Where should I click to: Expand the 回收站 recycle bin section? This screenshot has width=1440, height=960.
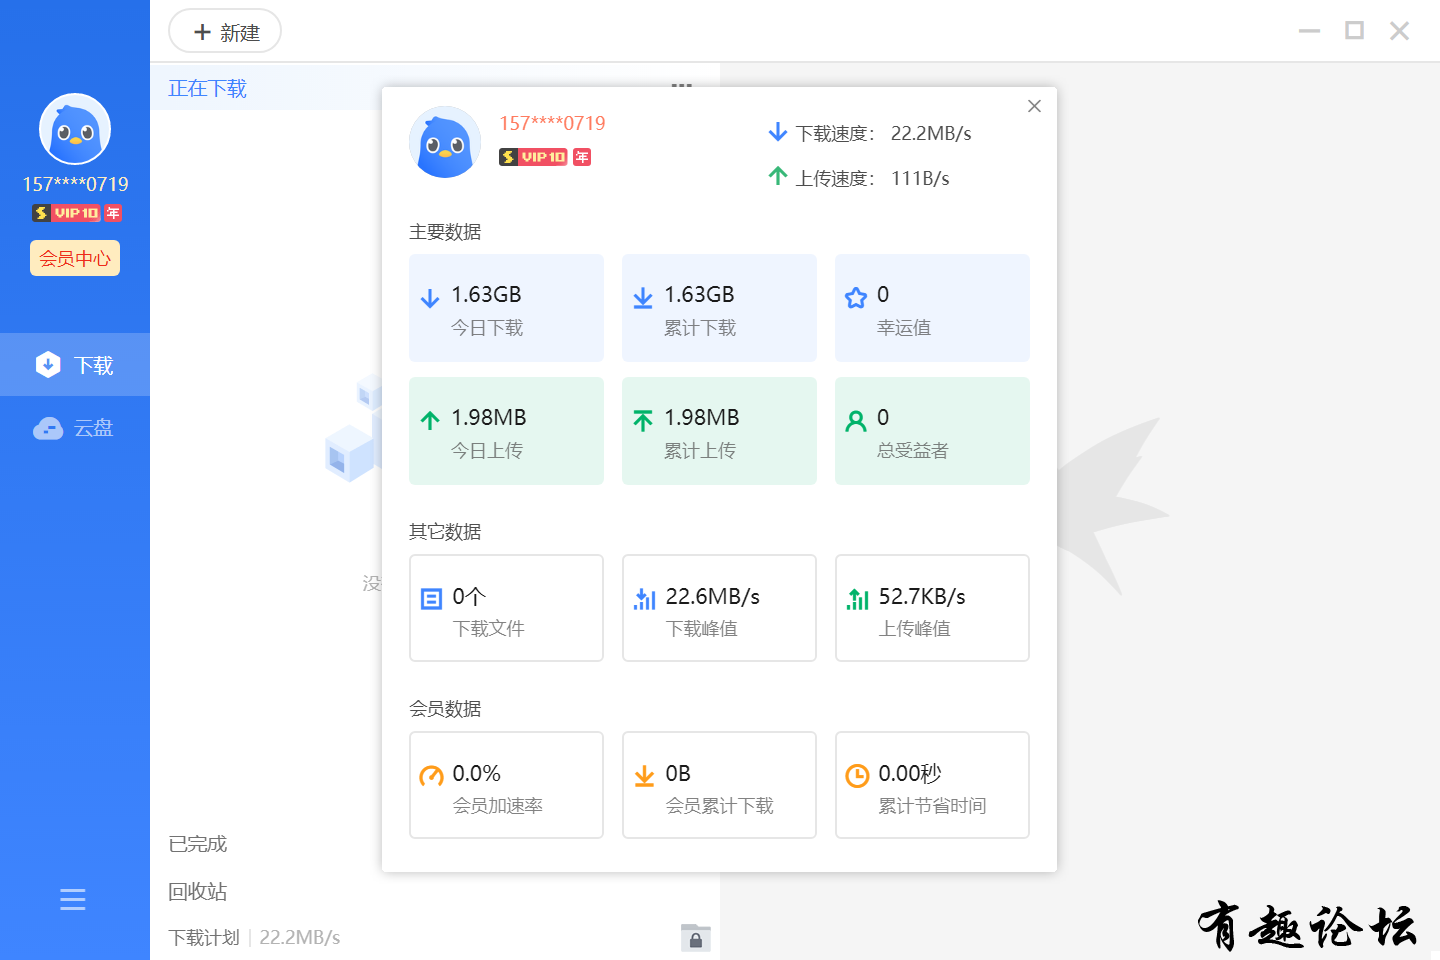pos(198,891)
